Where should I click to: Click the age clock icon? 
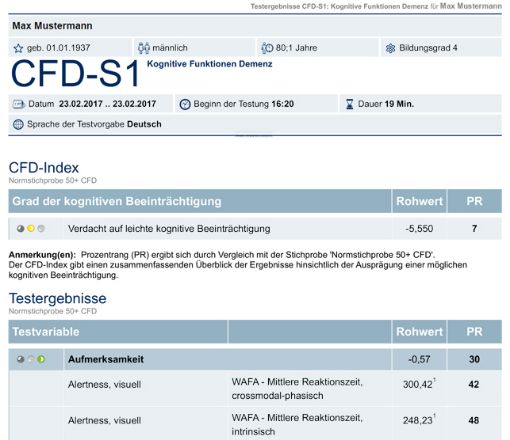pos(267,48)
